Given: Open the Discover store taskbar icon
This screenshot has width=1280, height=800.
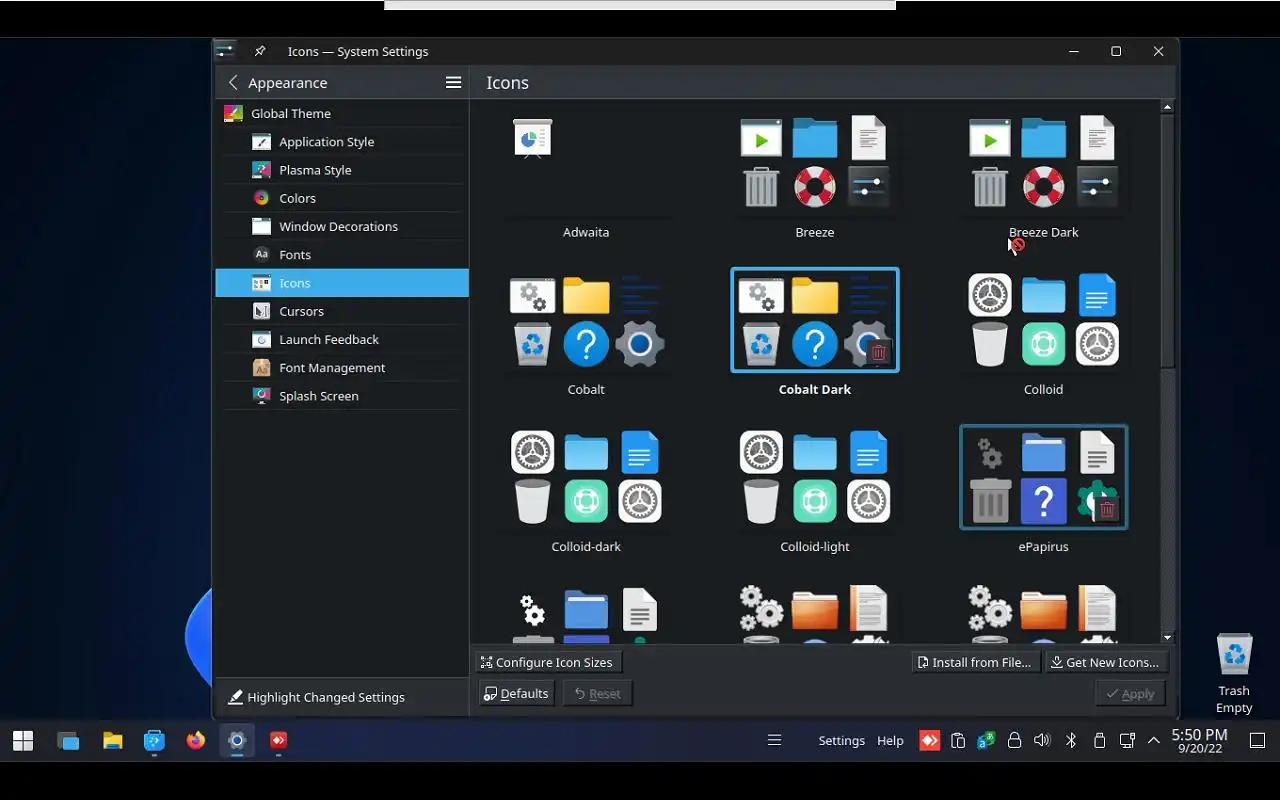Looking at the screenshot, I should coord(154,741).
